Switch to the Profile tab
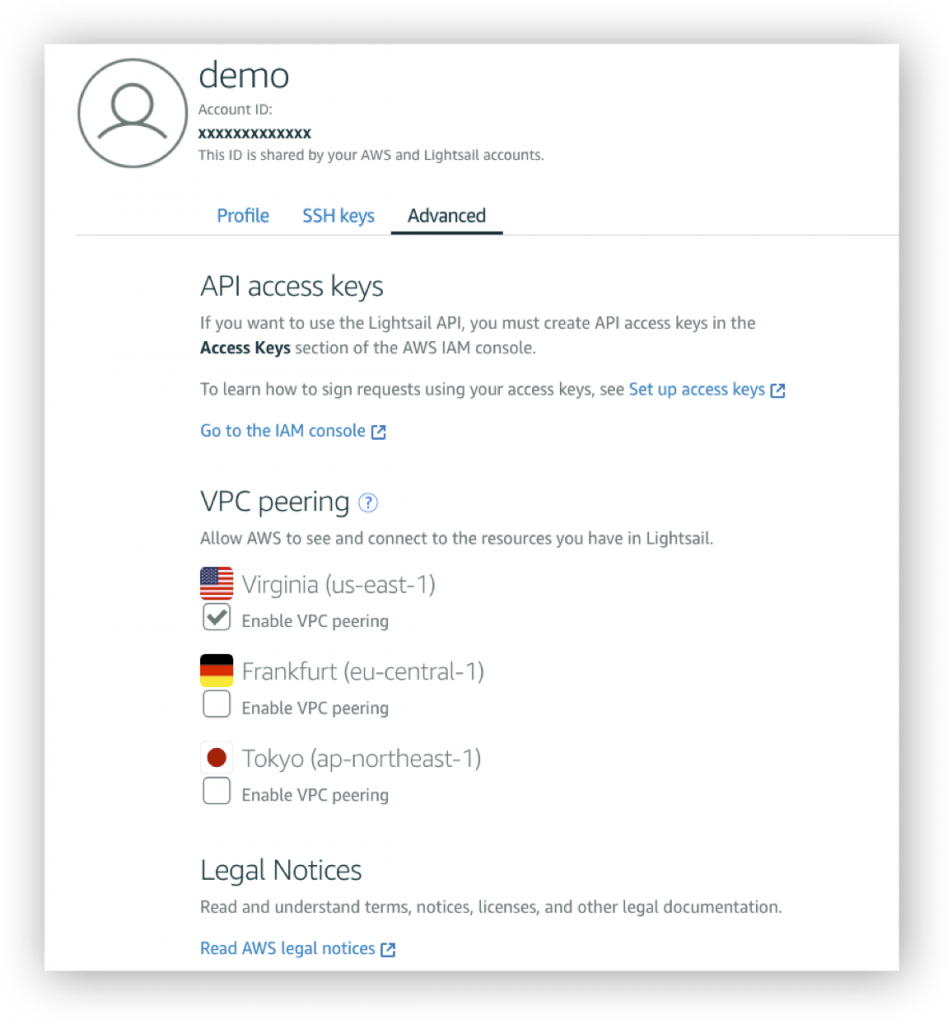 coord(243,216)
